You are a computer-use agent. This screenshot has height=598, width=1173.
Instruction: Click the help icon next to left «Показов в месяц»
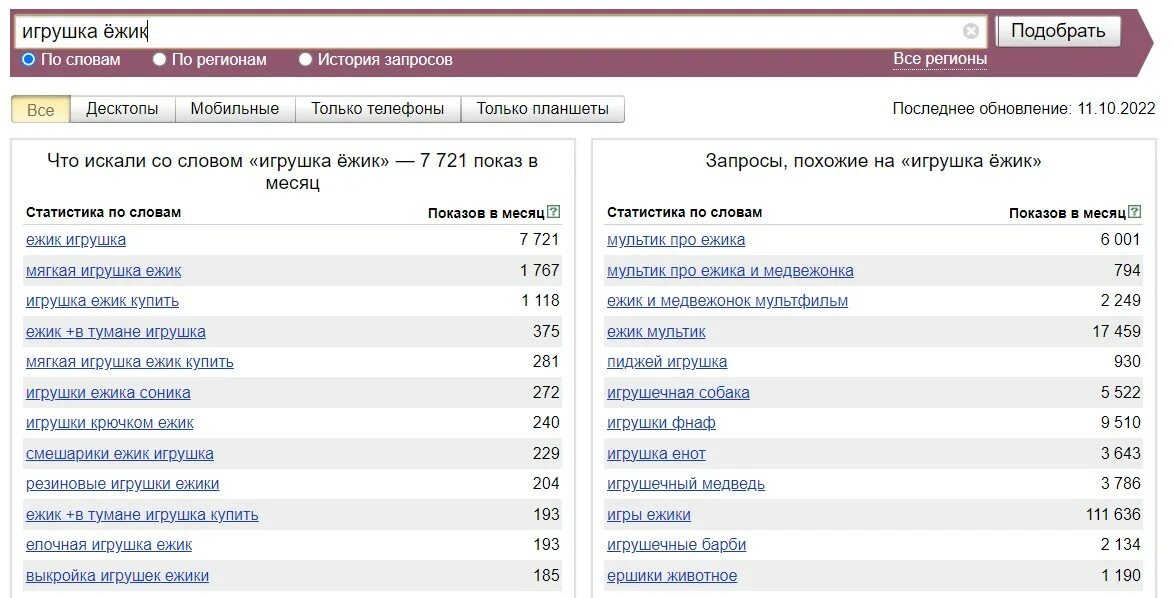(x=553, y=211)
